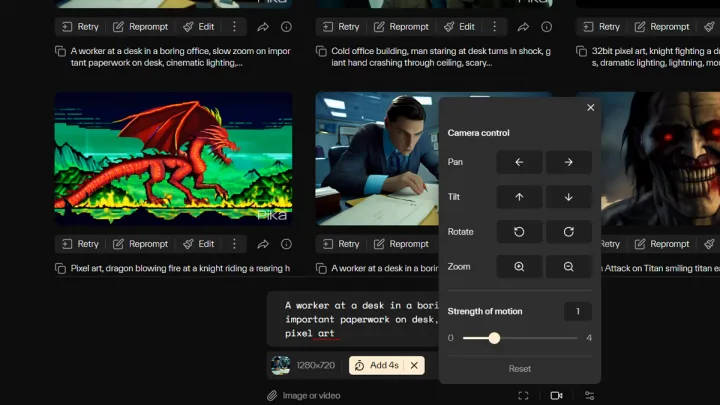Rotate the camera clockwise
The height and width of the screenshot is (405, 720).
pos(568,232)
